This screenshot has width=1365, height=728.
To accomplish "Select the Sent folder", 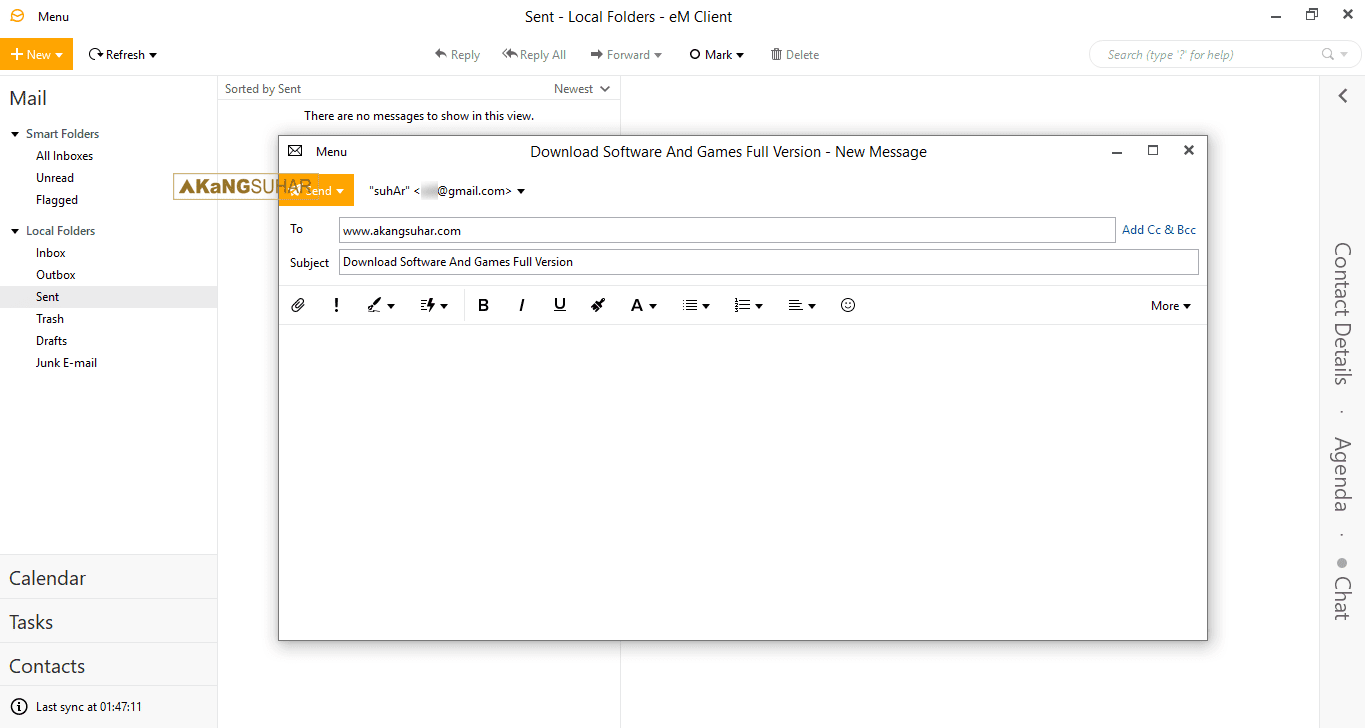I will click(108, 297).
